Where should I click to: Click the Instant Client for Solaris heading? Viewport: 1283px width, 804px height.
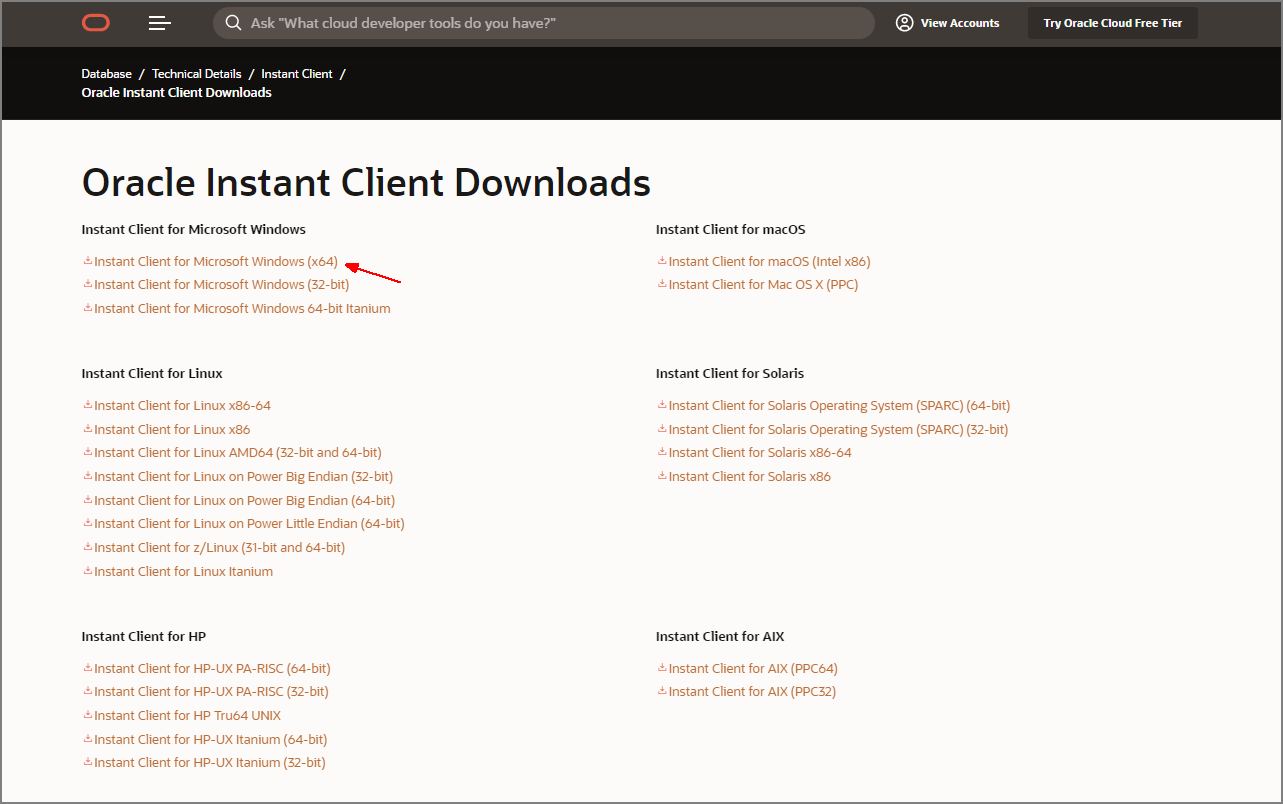[730, 373]
